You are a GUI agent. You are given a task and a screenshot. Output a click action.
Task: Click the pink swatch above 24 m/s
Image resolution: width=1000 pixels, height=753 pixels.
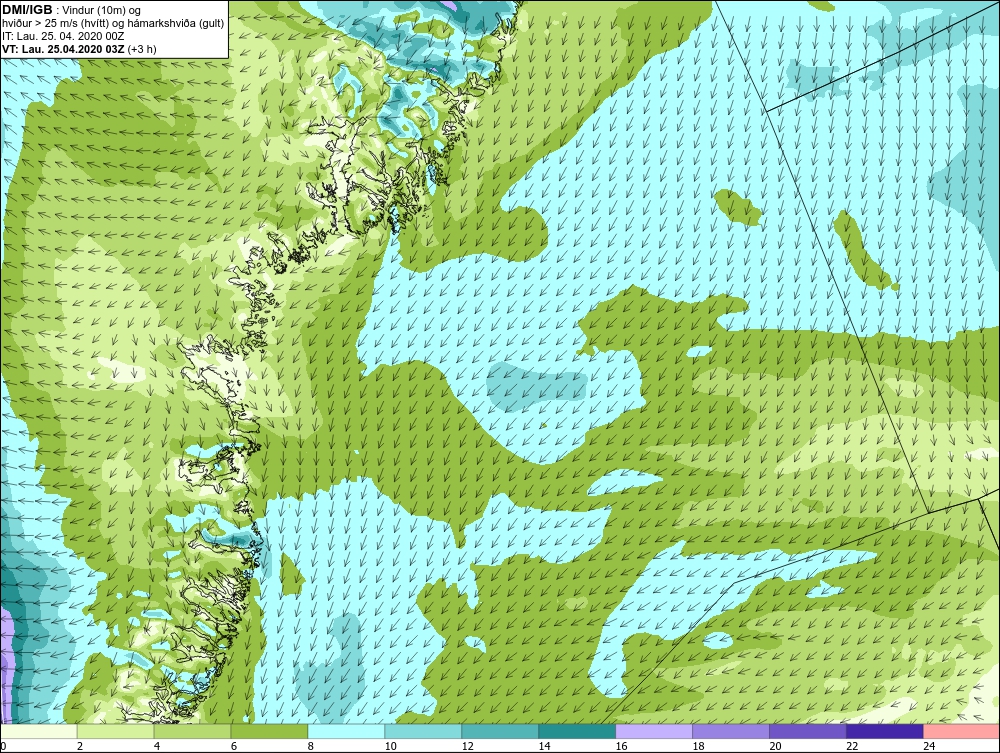[x=961, y=731]
